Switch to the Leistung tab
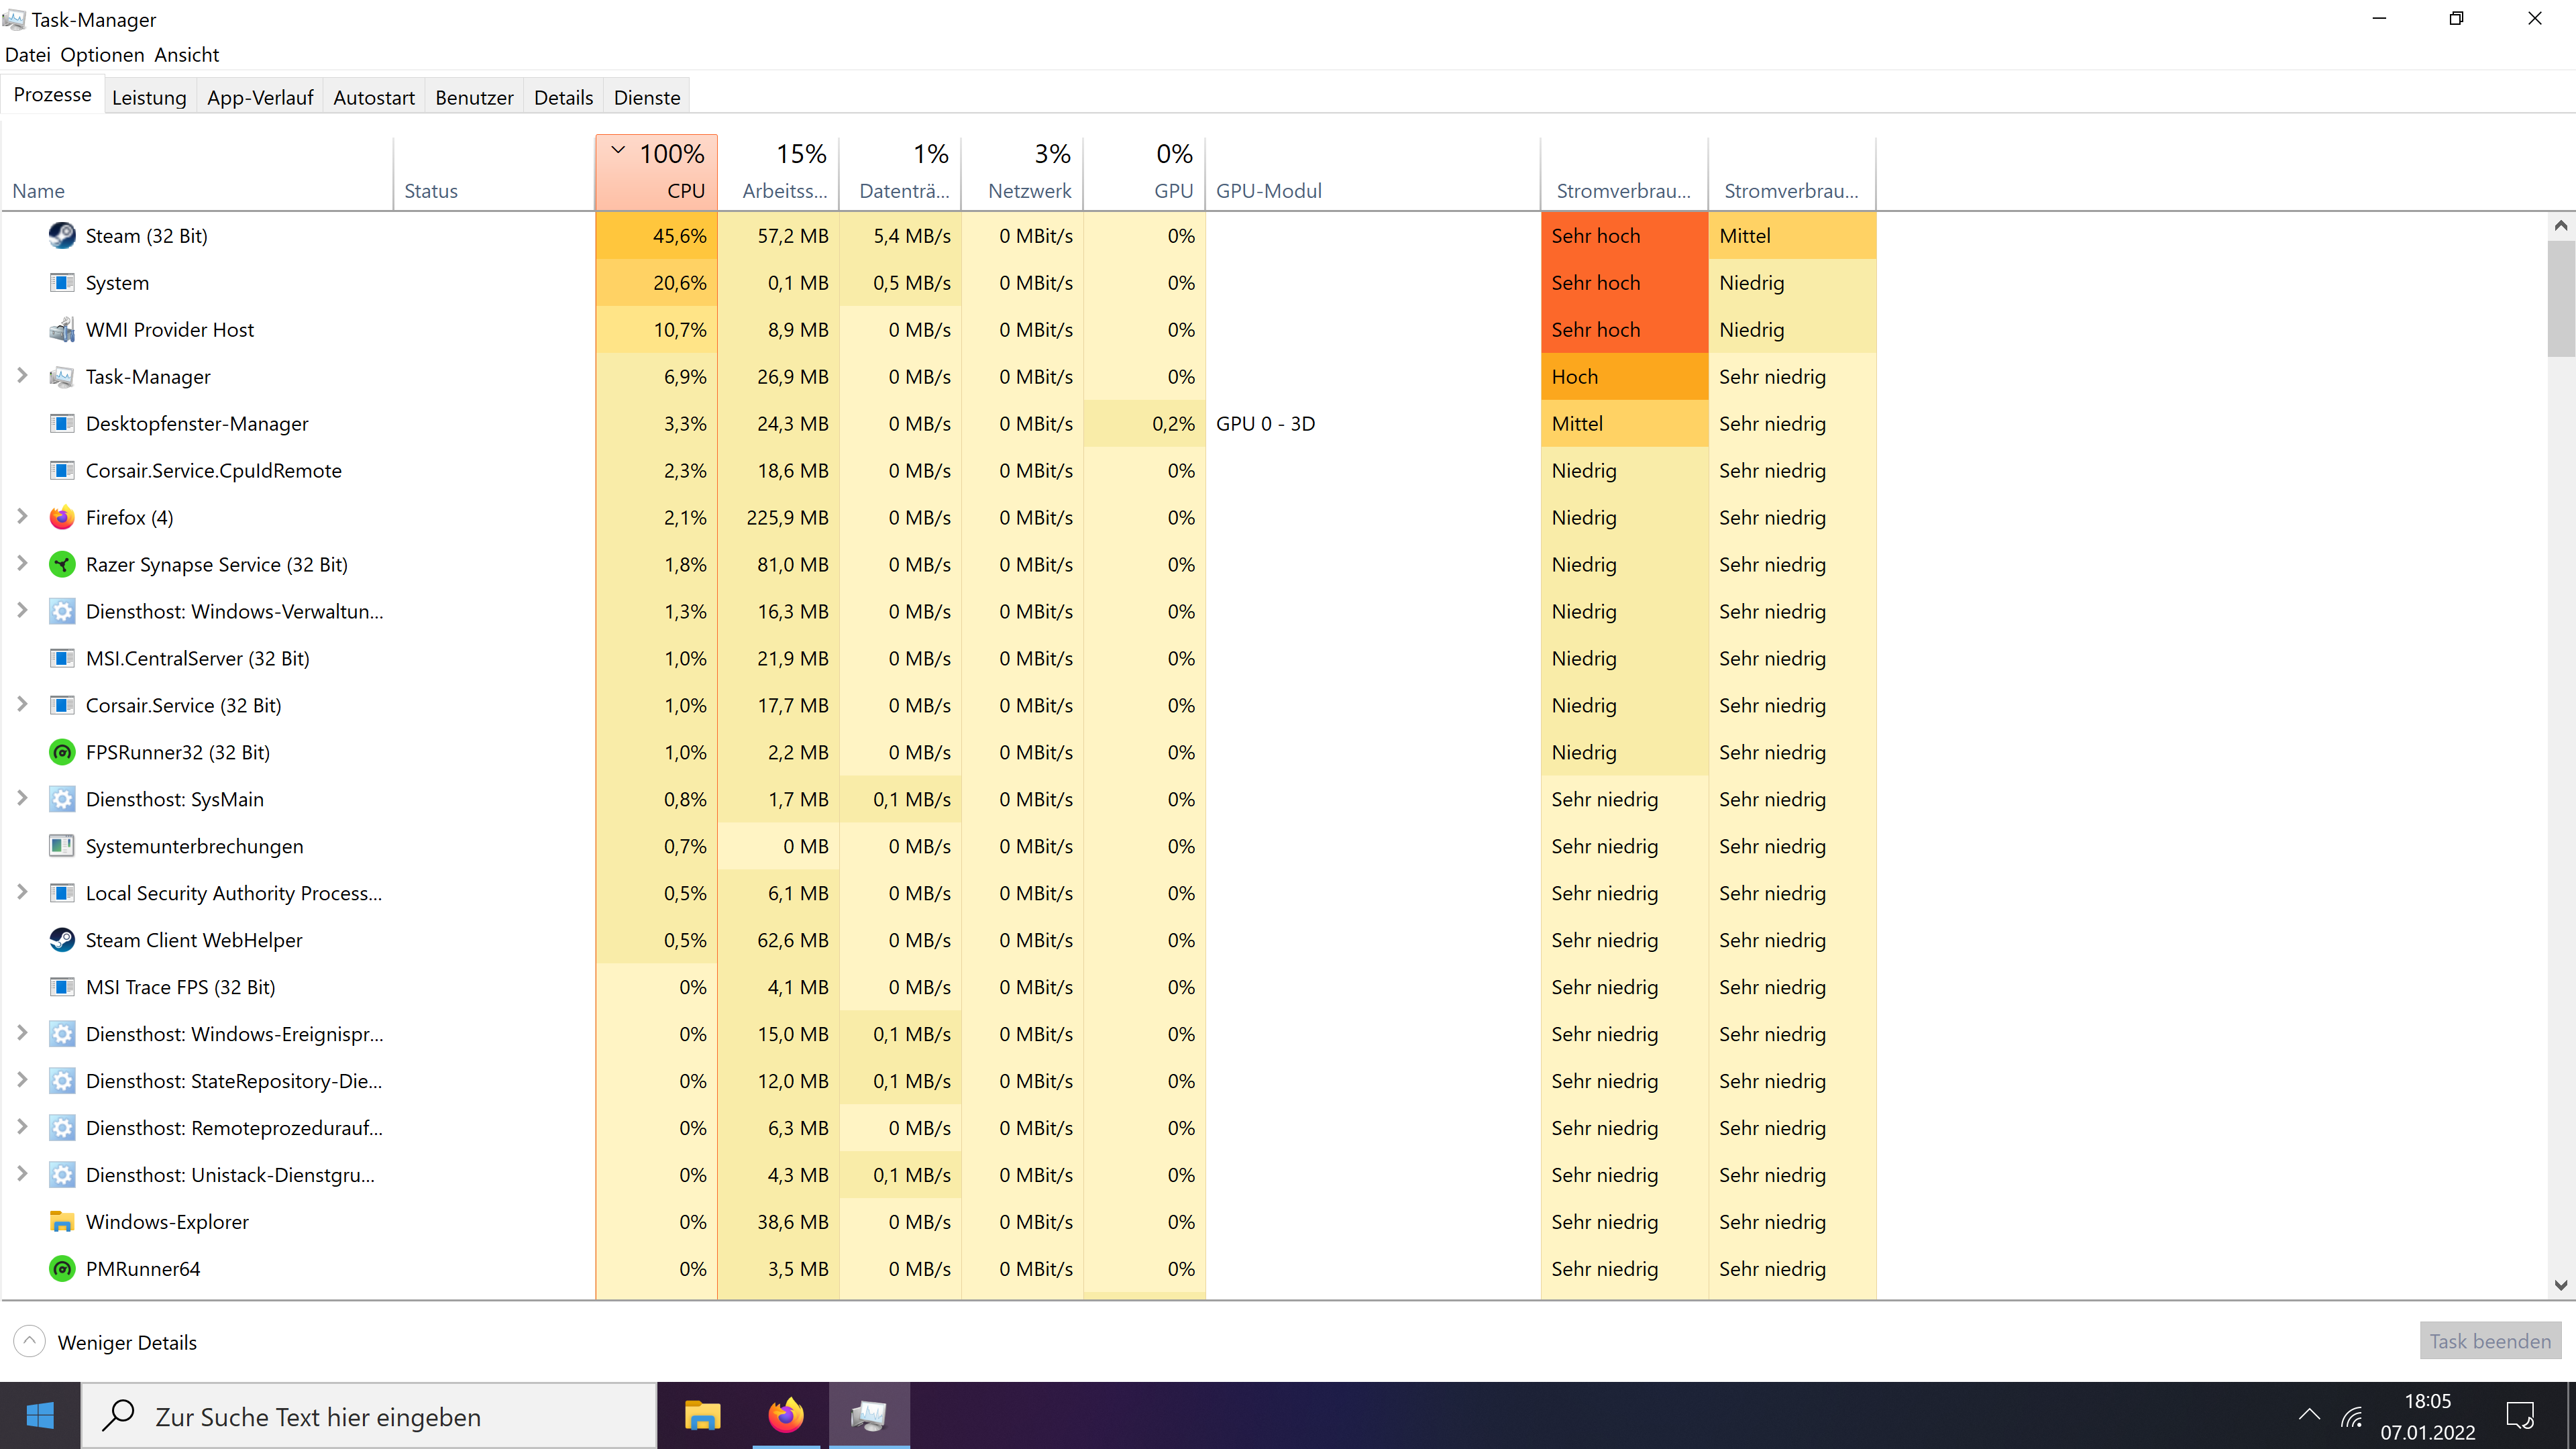The width and height of the screenshot is (2576, 1449). pos(149,97)
